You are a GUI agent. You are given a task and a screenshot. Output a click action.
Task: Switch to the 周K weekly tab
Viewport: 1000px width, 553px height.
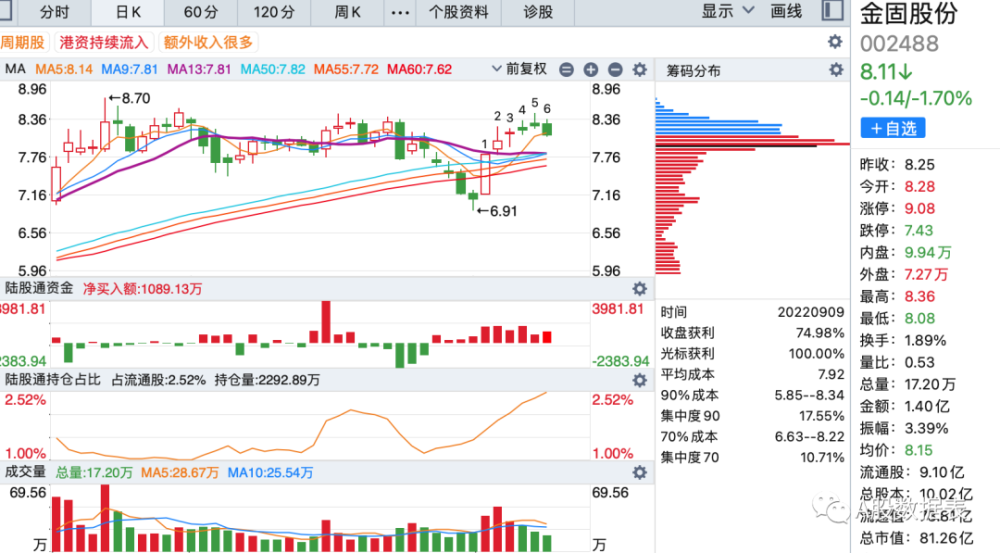348,12
